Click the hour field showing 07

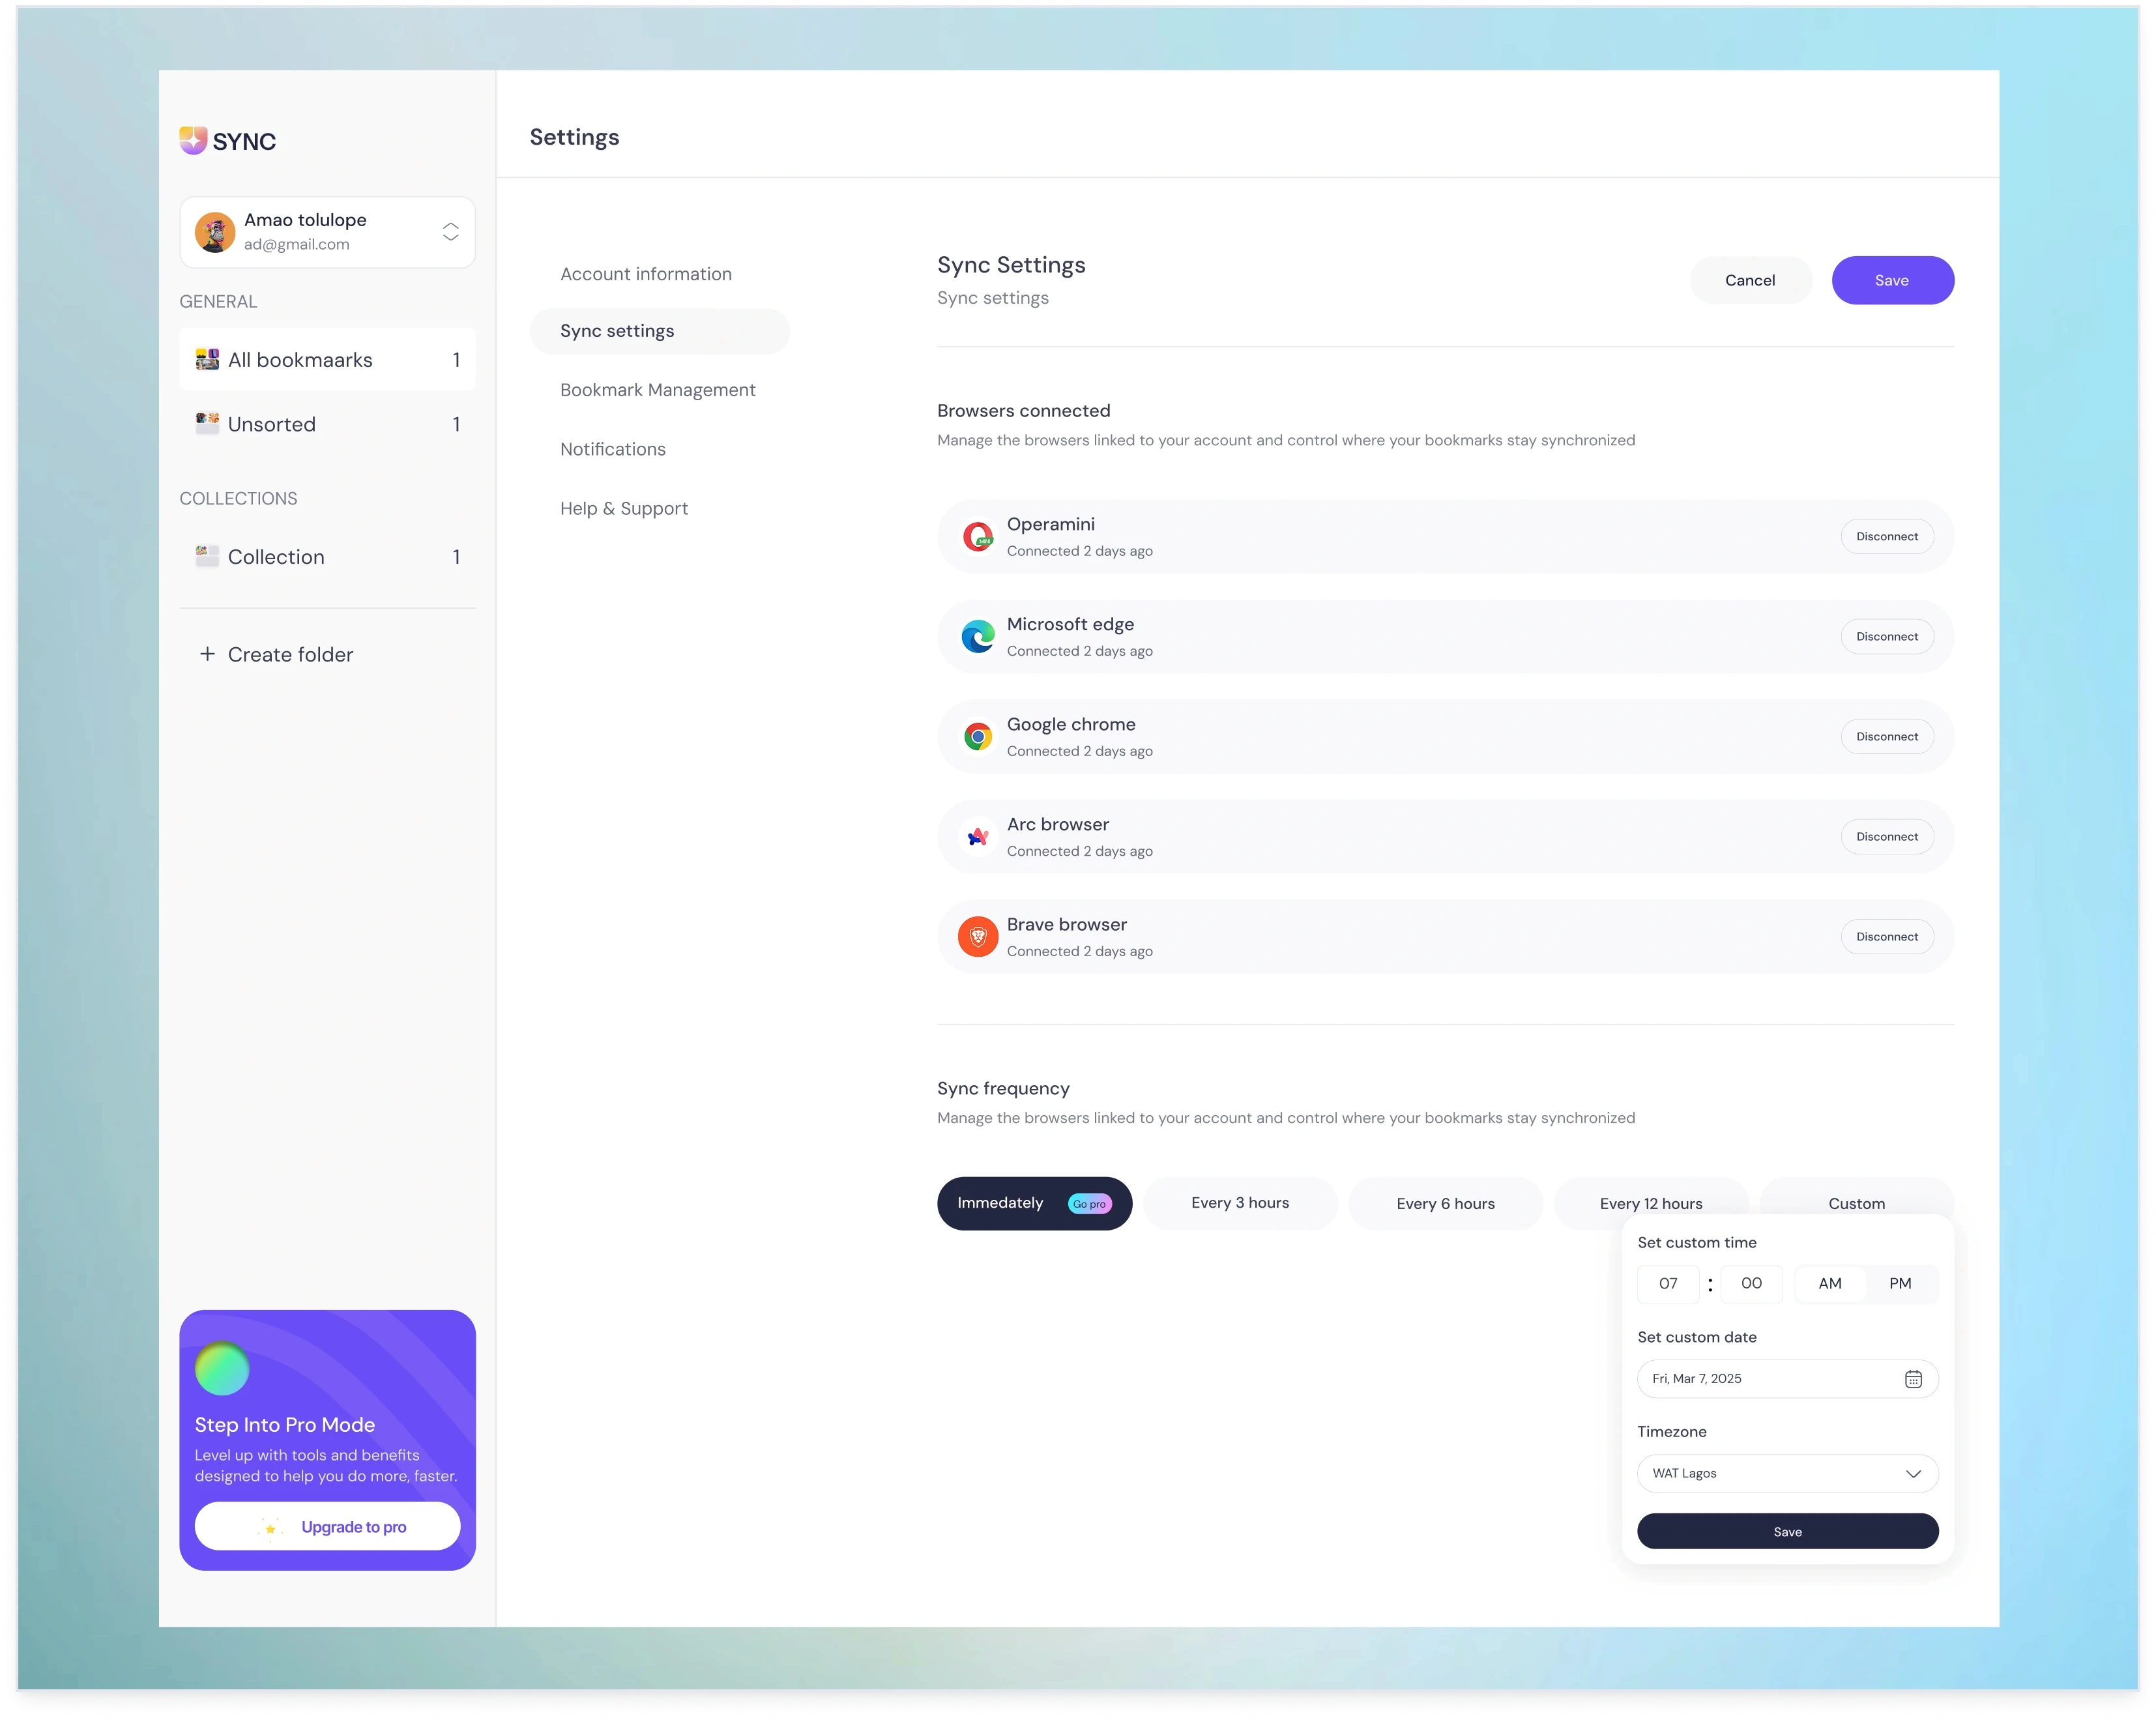(1667, 1283)
